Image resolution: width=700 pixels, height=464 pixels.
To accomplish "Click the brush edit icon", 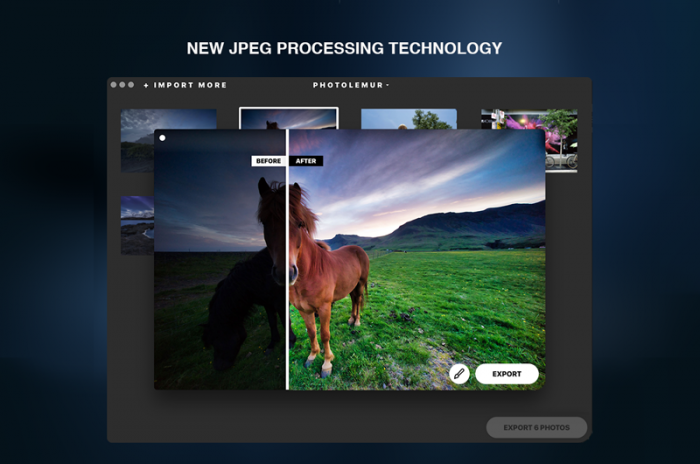I will tap(459, 374).
